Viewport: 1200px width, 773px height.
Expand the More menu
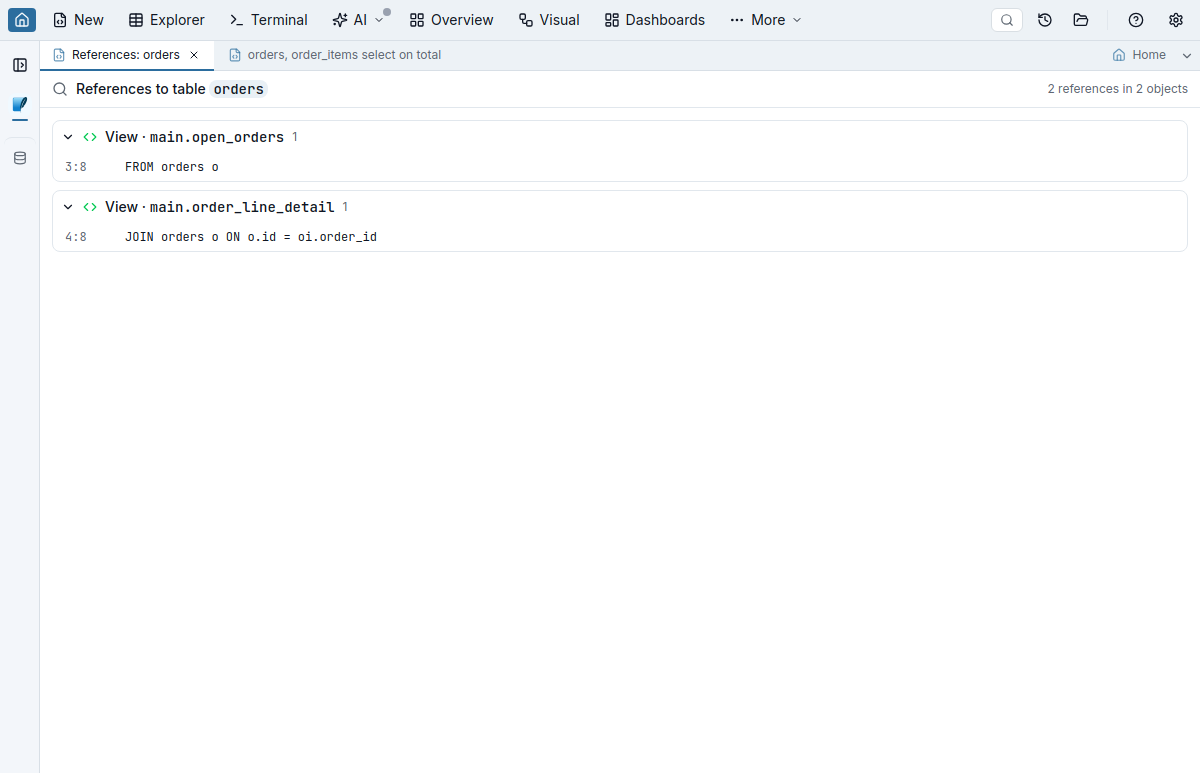tap(766, 20)
